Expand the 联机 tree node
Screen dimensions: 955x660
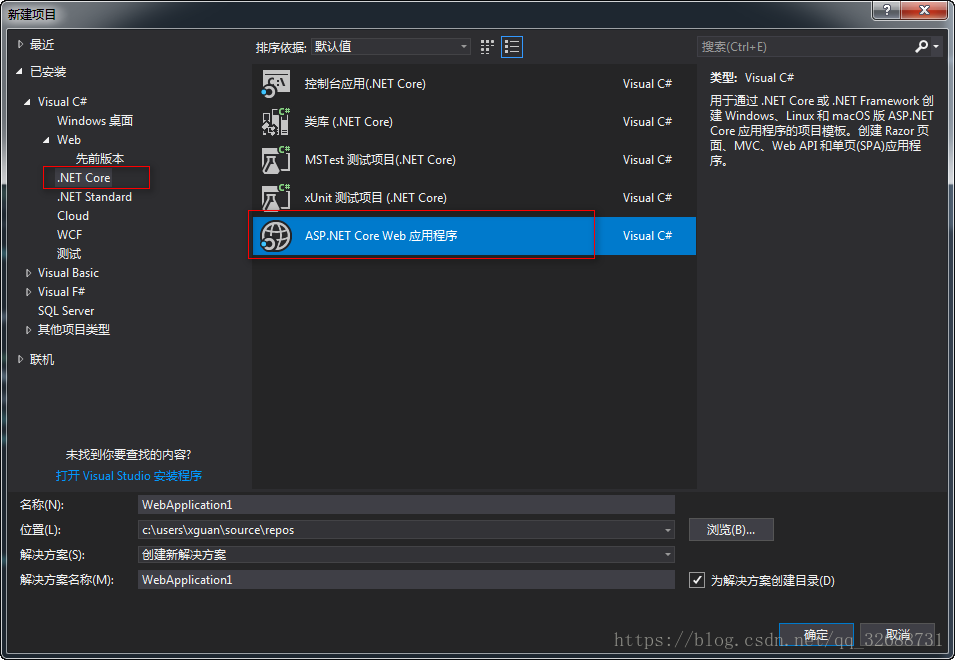click(x=20, y=360)
